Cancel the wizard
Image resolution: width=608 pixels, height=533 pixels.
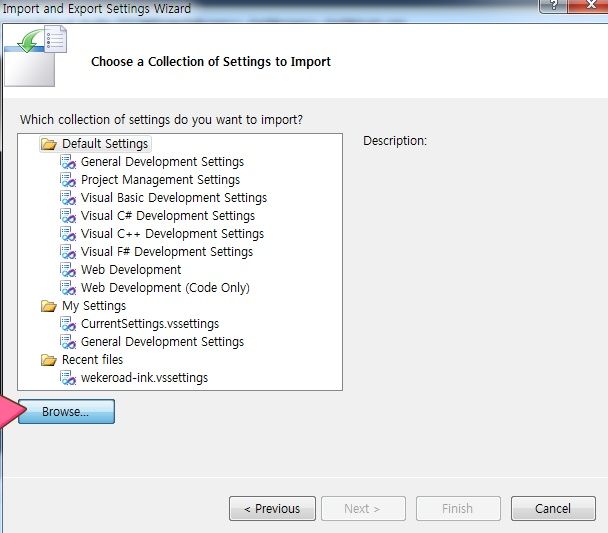click(x=553, y=509)
